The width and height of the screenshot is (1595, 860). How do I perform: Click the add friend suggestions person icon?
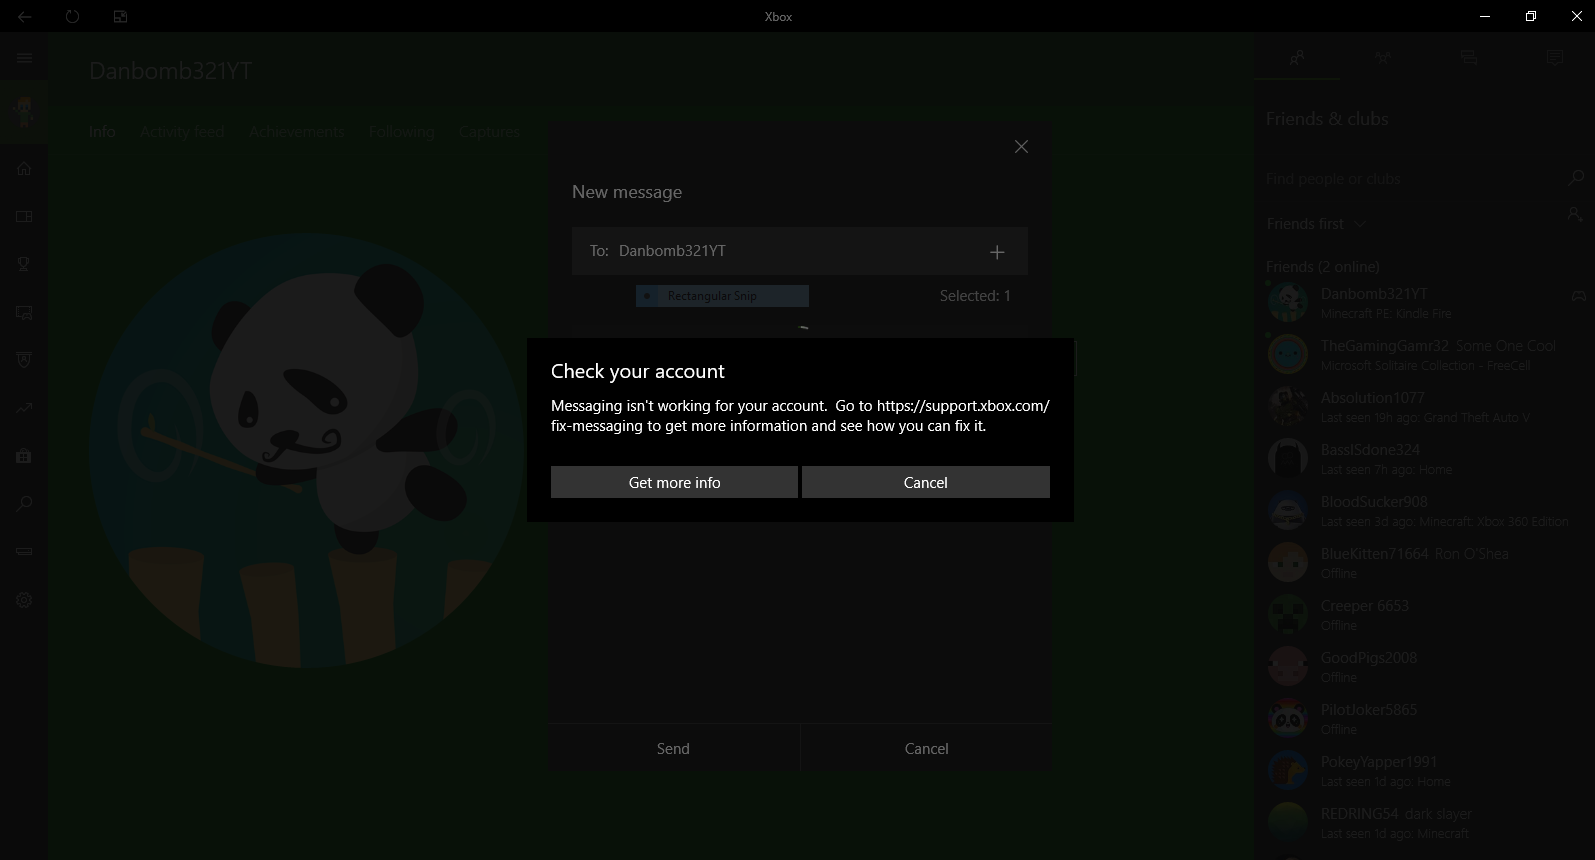(1575, 215)
